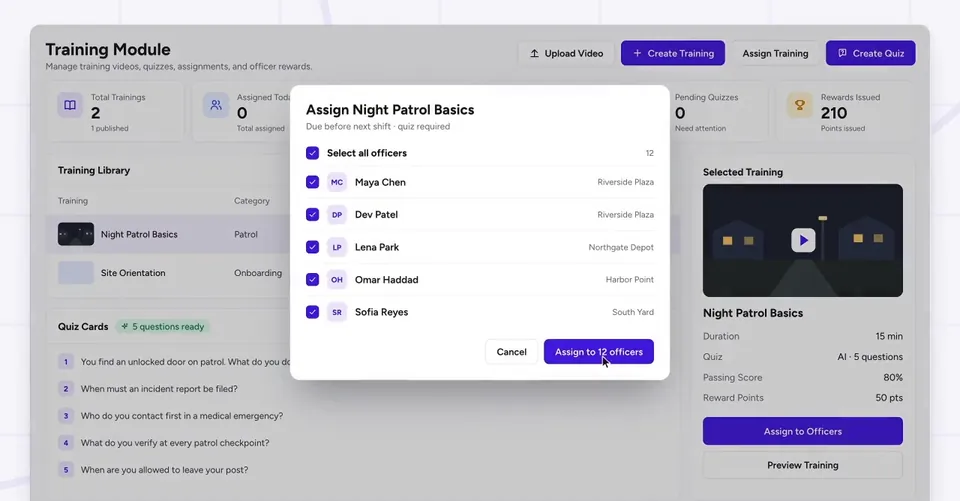Uncheck Dev Patel's checkbox
960x501 pixels.
point(312,214)
